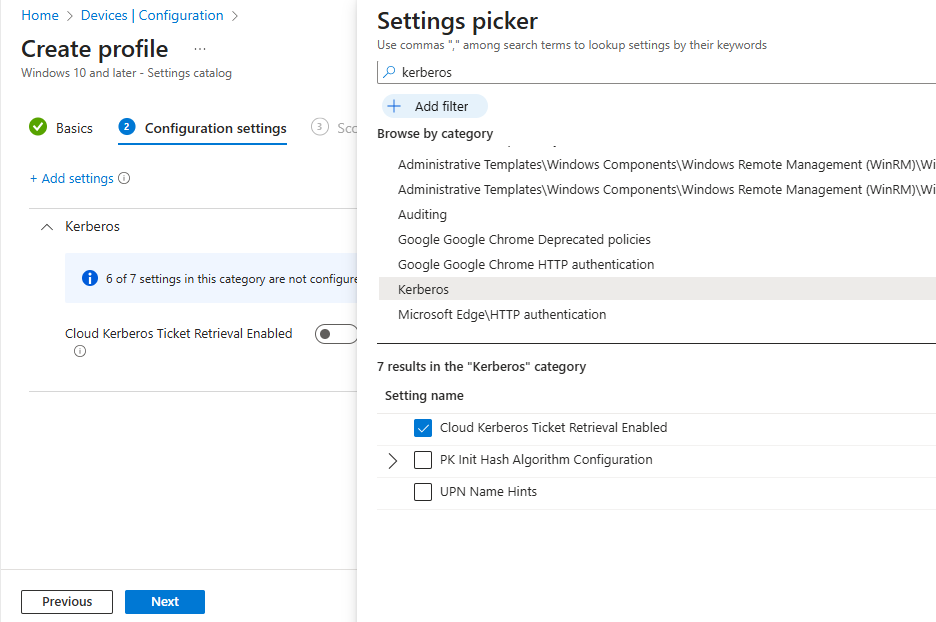Select Microsoft Edge\HTTP authentication category
This screenshot has width=936, height=622.
(x=501, y=314)
